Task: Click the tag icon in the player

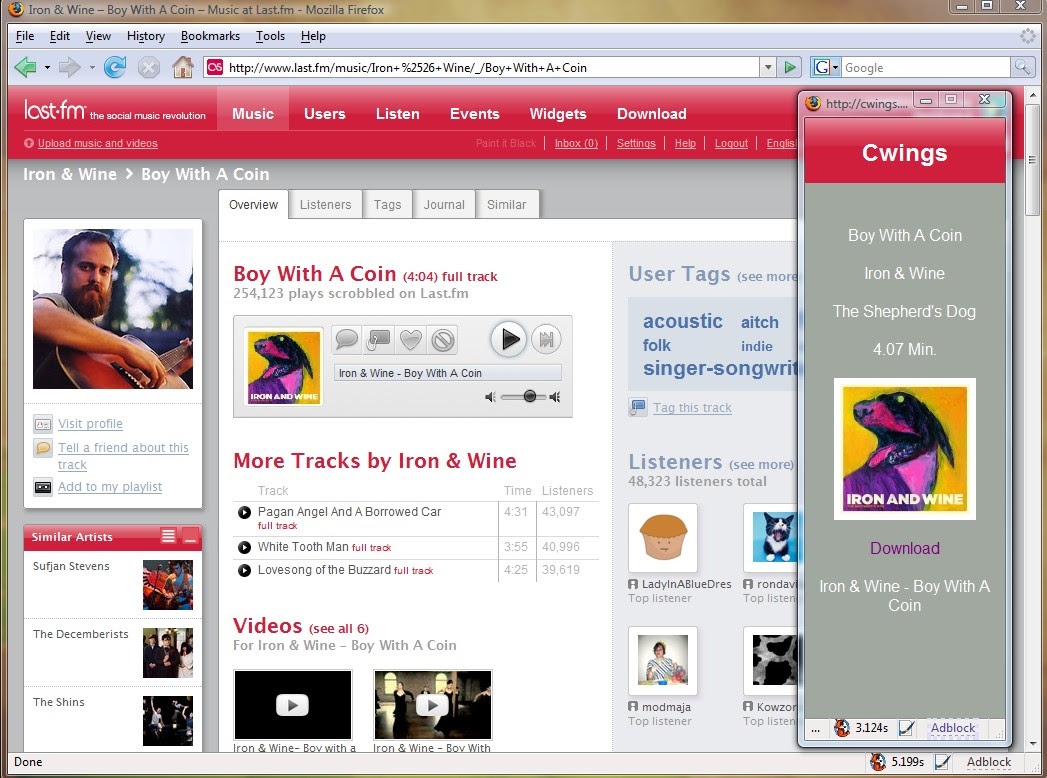Action: pyautogui.click(x=379, y=339)
